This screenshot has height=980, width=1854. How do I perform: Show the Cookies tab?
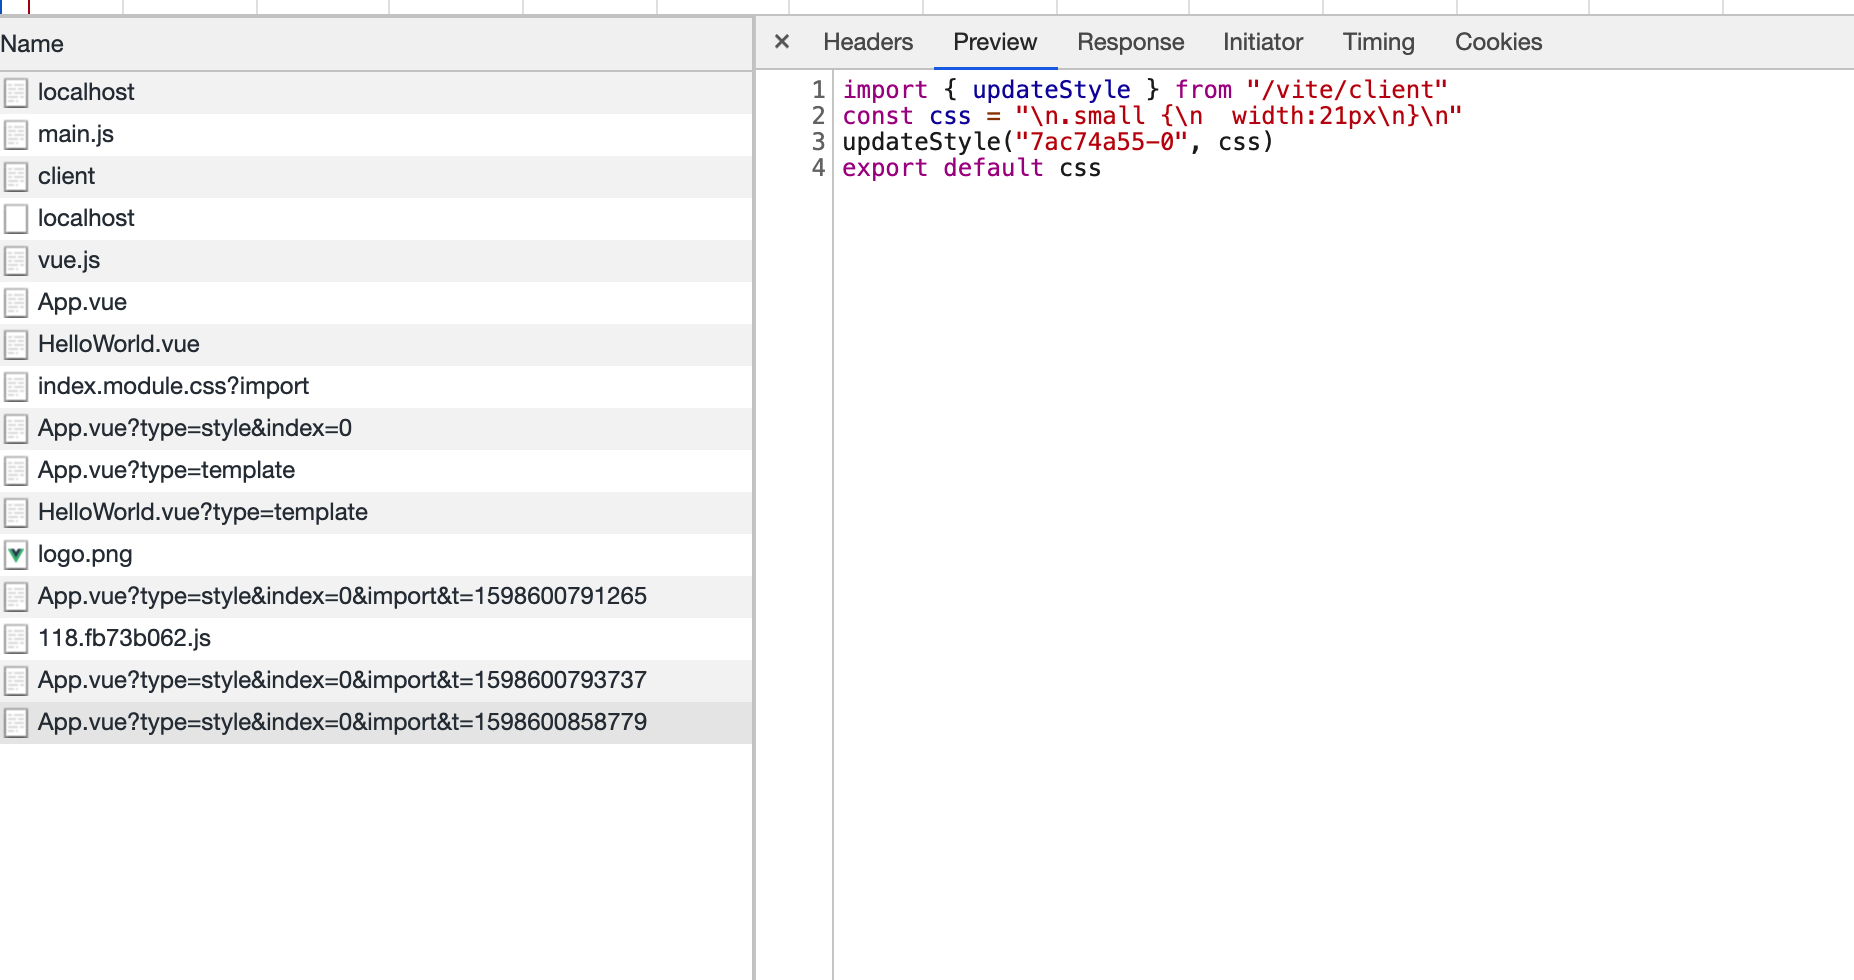tap(1497, 42)
